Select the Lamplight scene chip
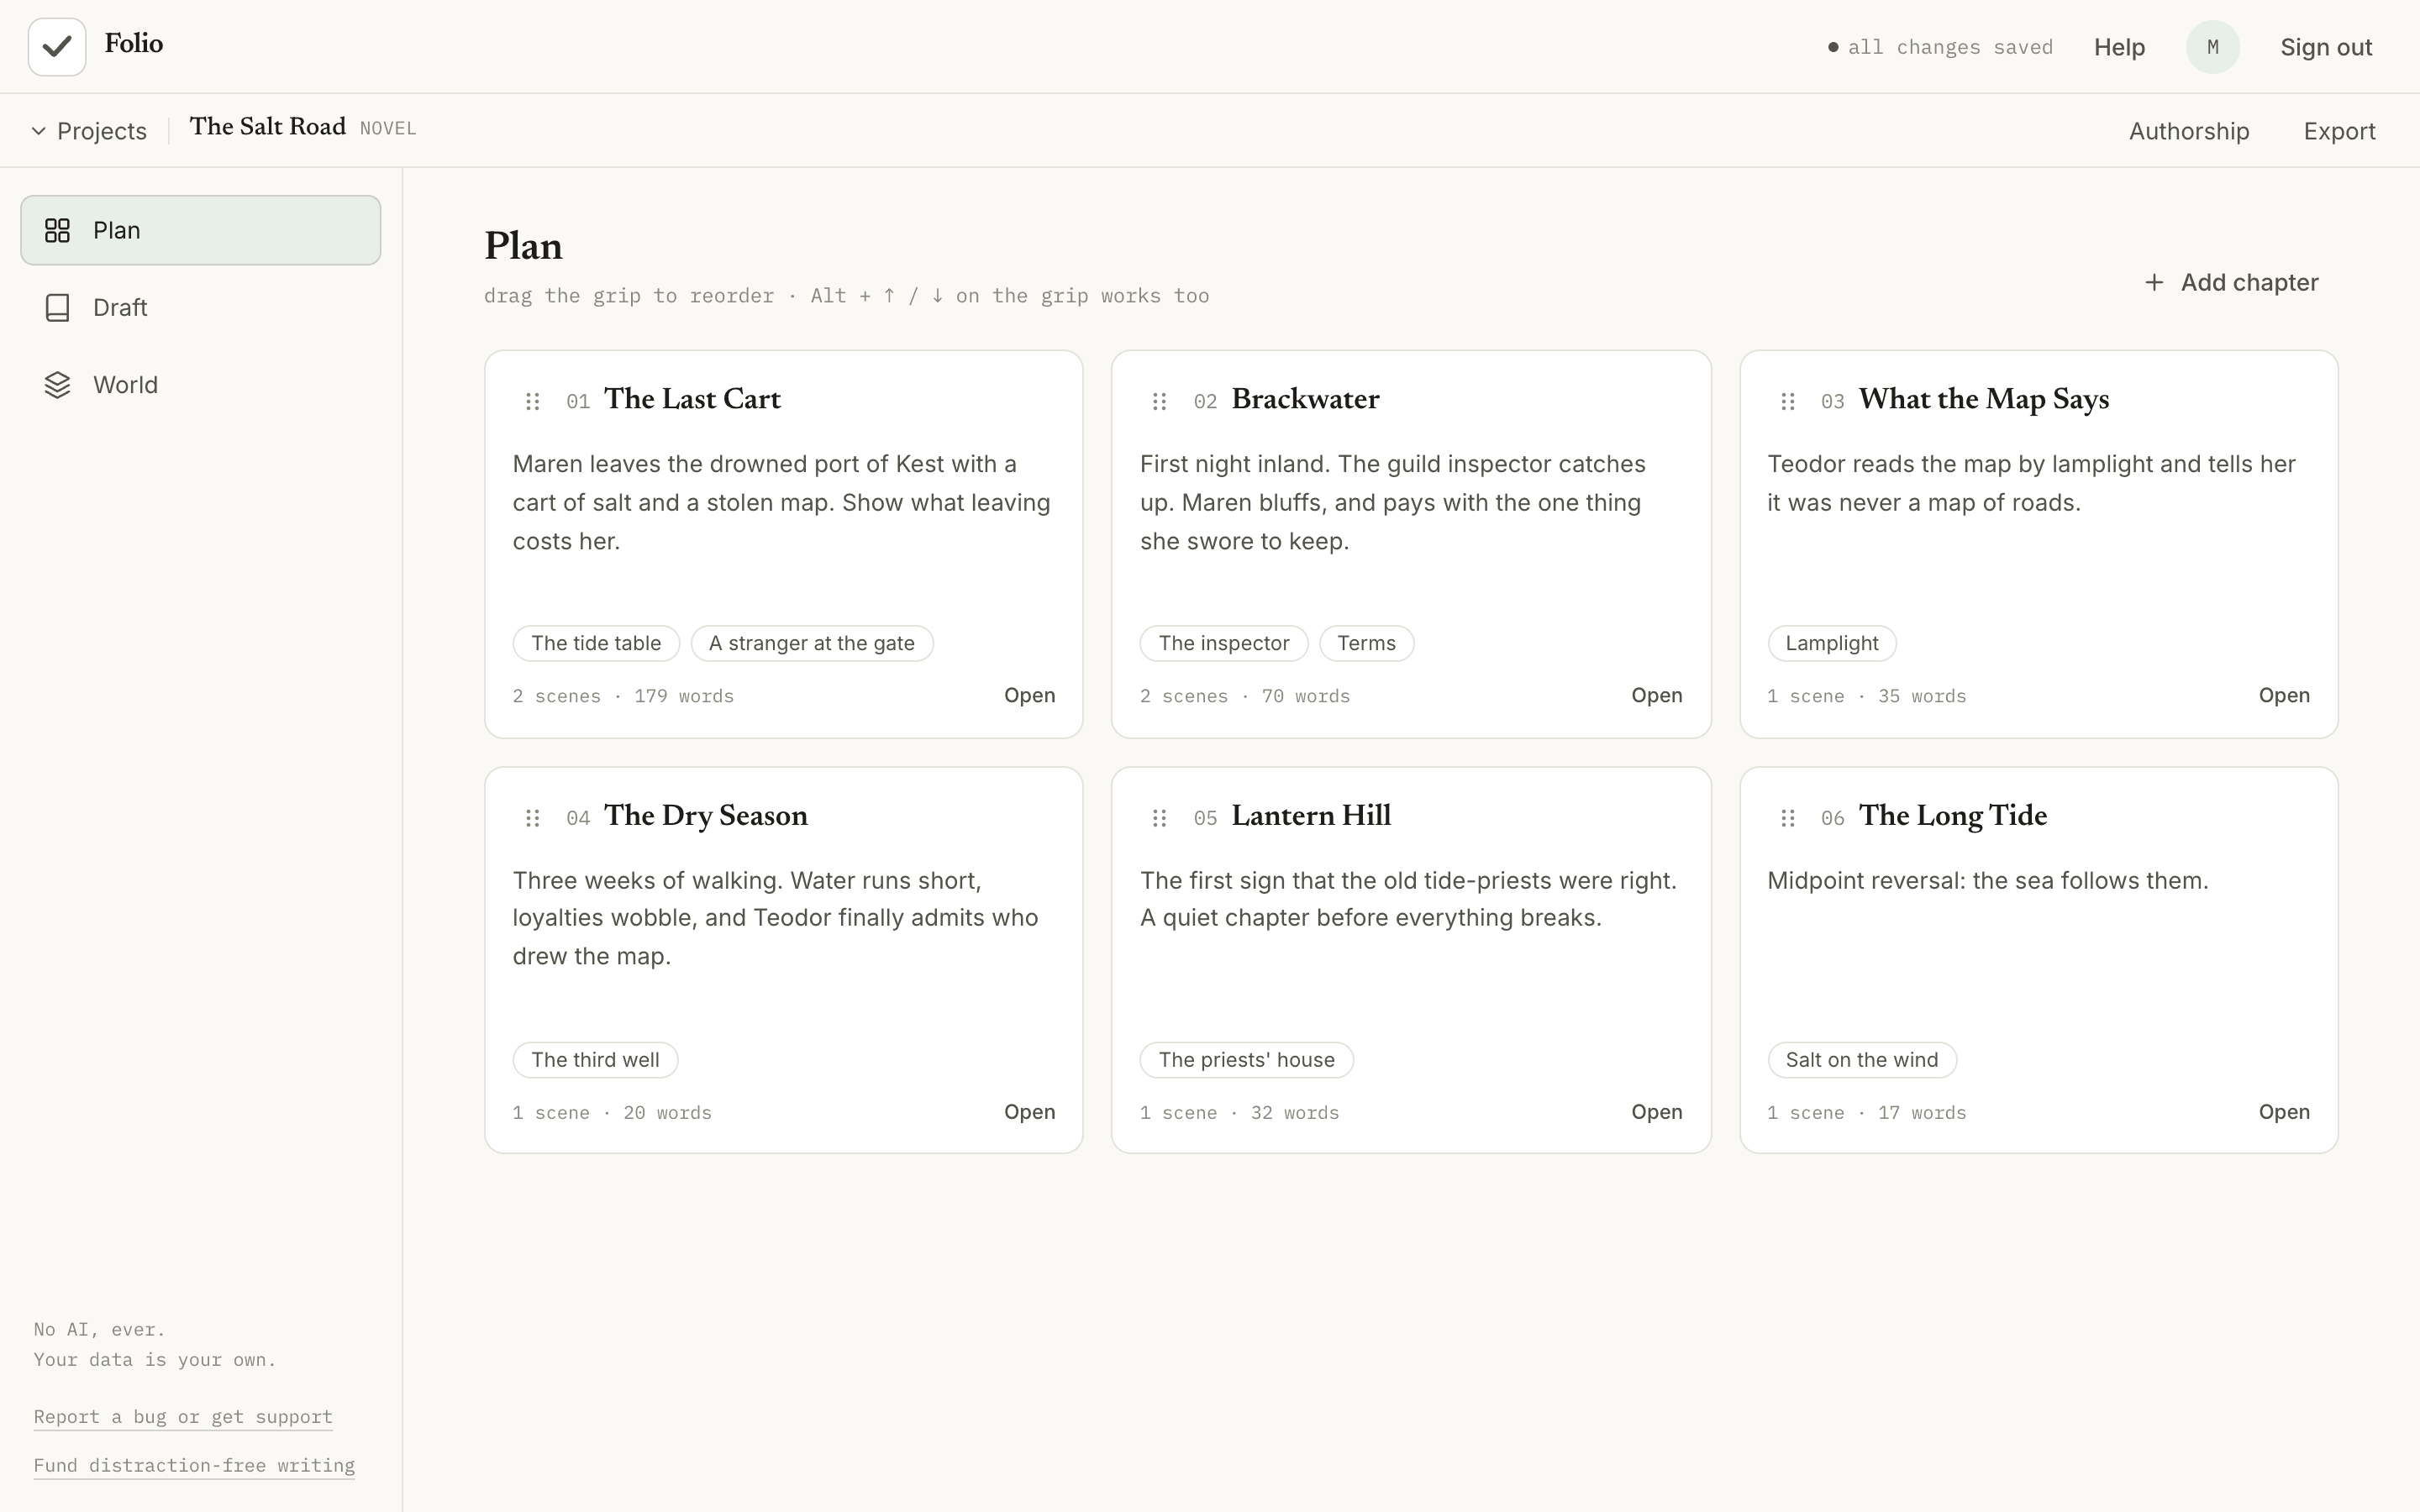Viewport: 2420px width, 1512px height. tap(1832, 643)
